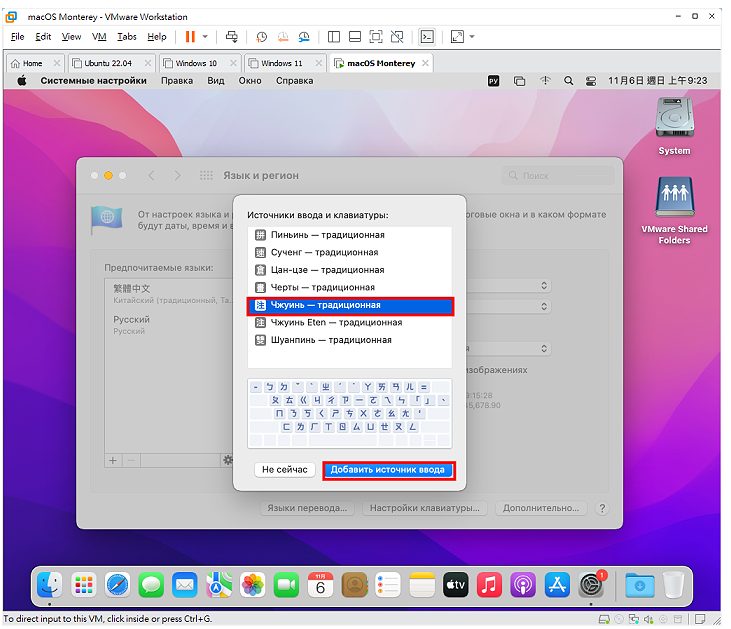Open Control Center in the menu bar
The image size is (731, 629).
(591, 81)
